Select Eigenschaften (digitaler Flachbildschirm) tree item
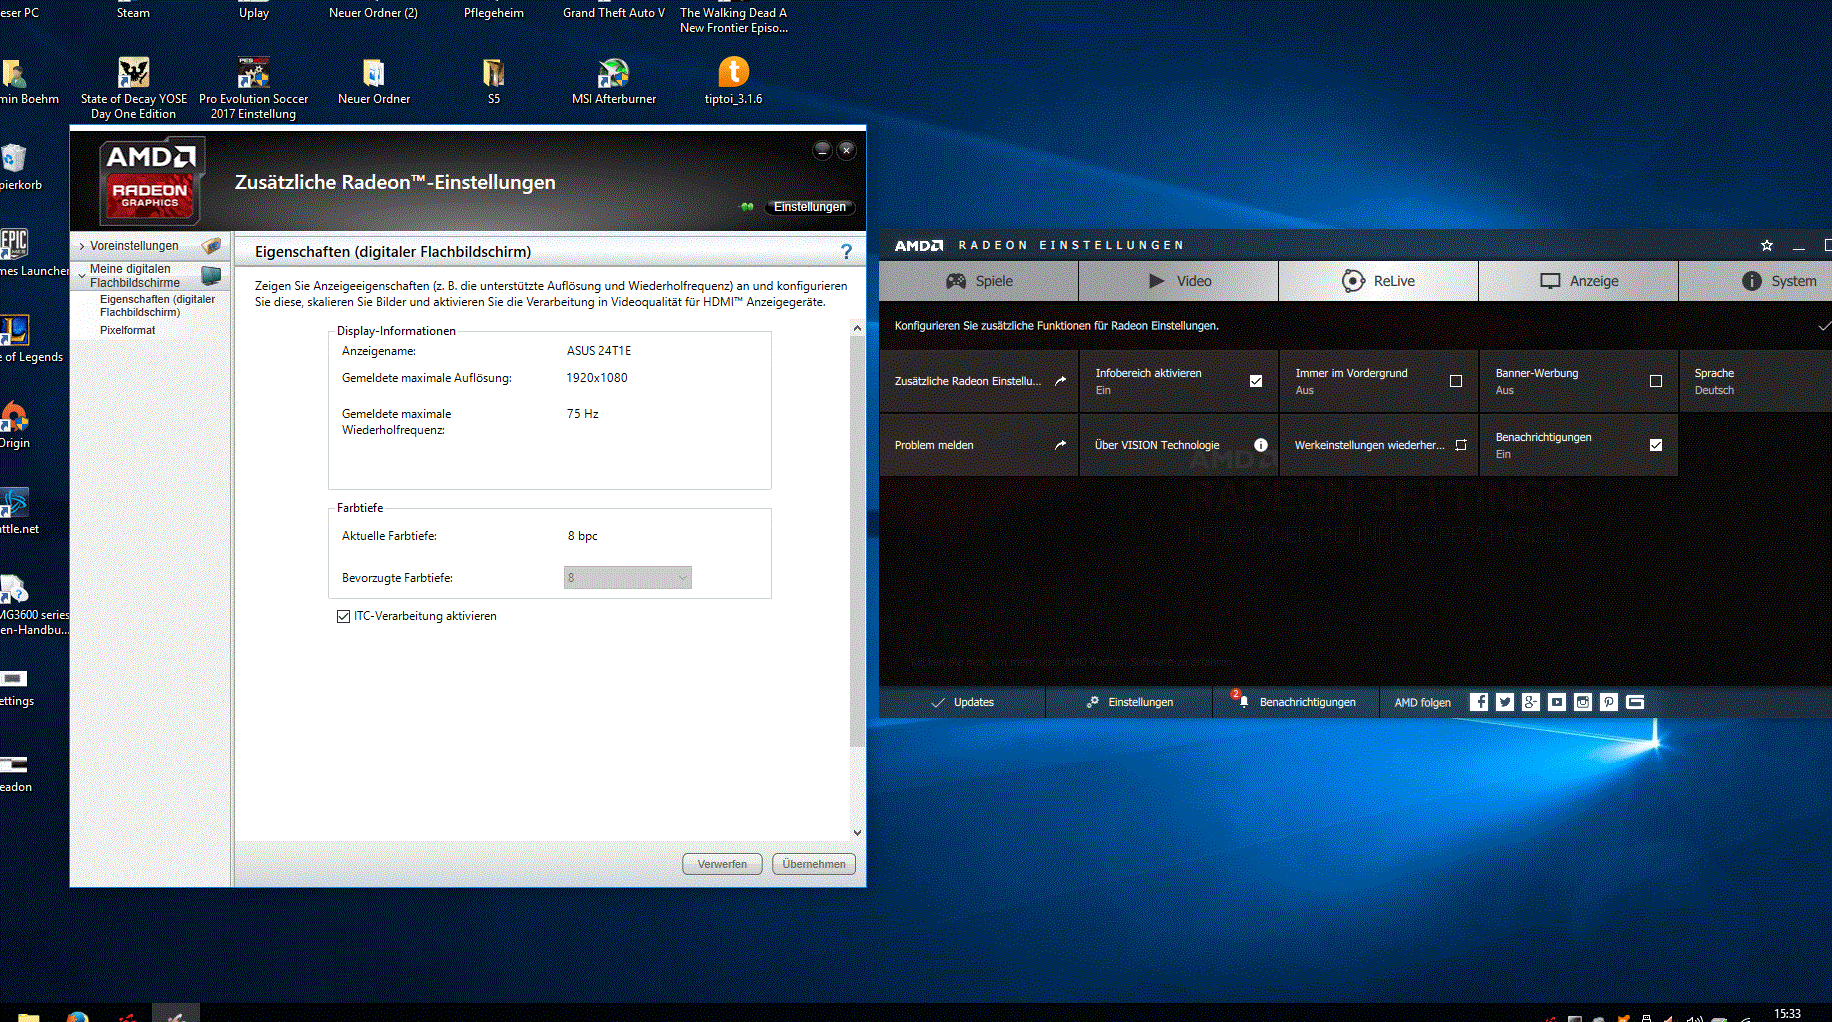 coord(157,306)
